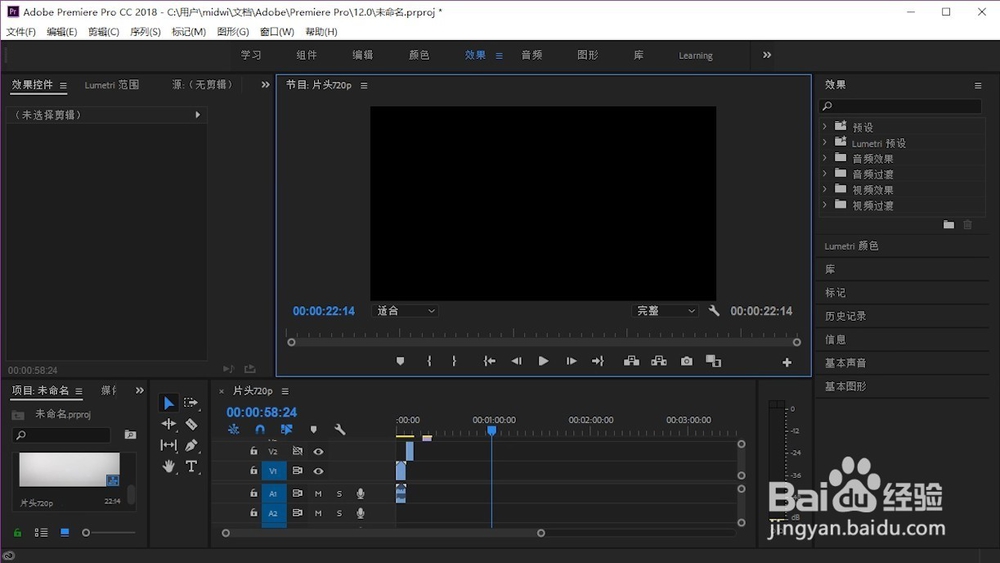Select the Hand tool

[168, 466]
